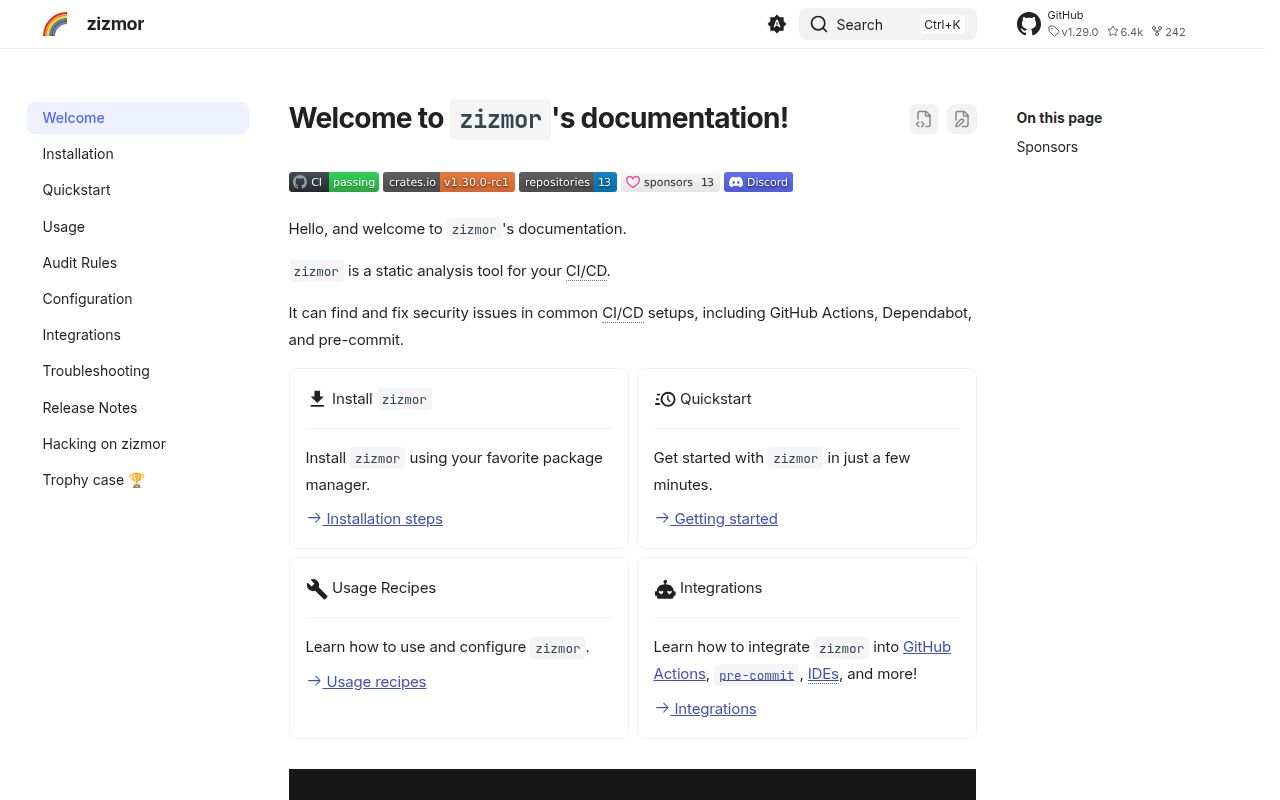Click the view source icon button
Image resolution: width=1280 pixels, height=800 pixels.
click(x=924, y=119)
